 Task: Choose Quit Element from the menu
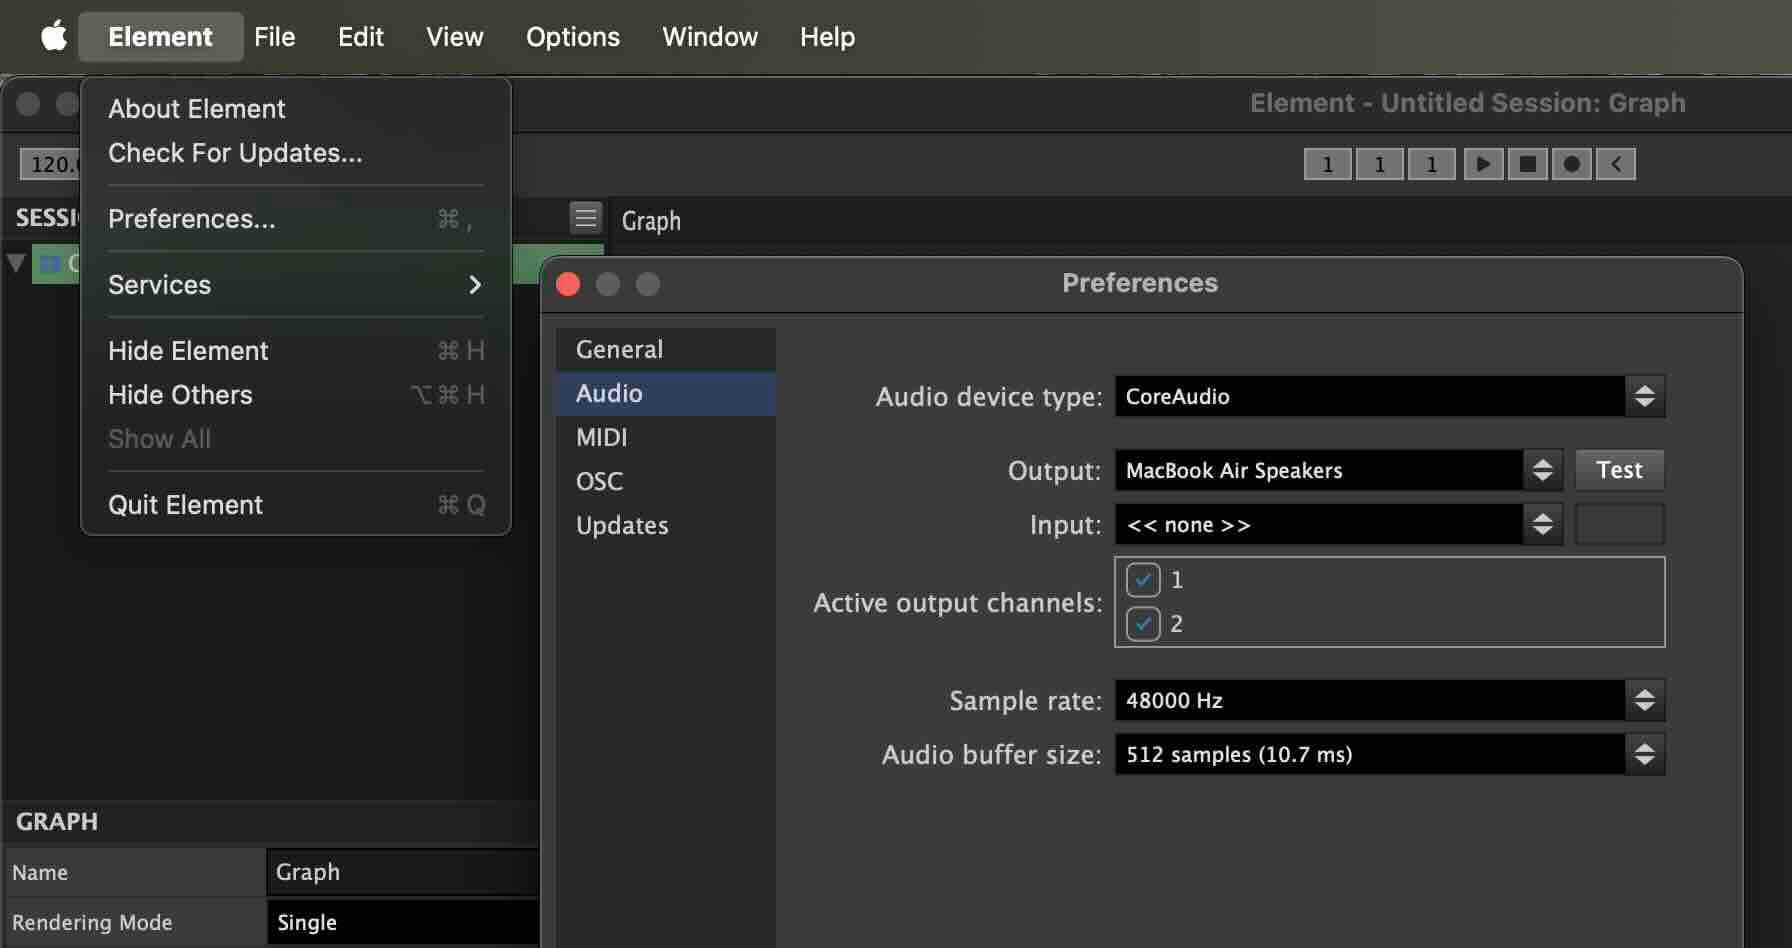click(186, 505)
